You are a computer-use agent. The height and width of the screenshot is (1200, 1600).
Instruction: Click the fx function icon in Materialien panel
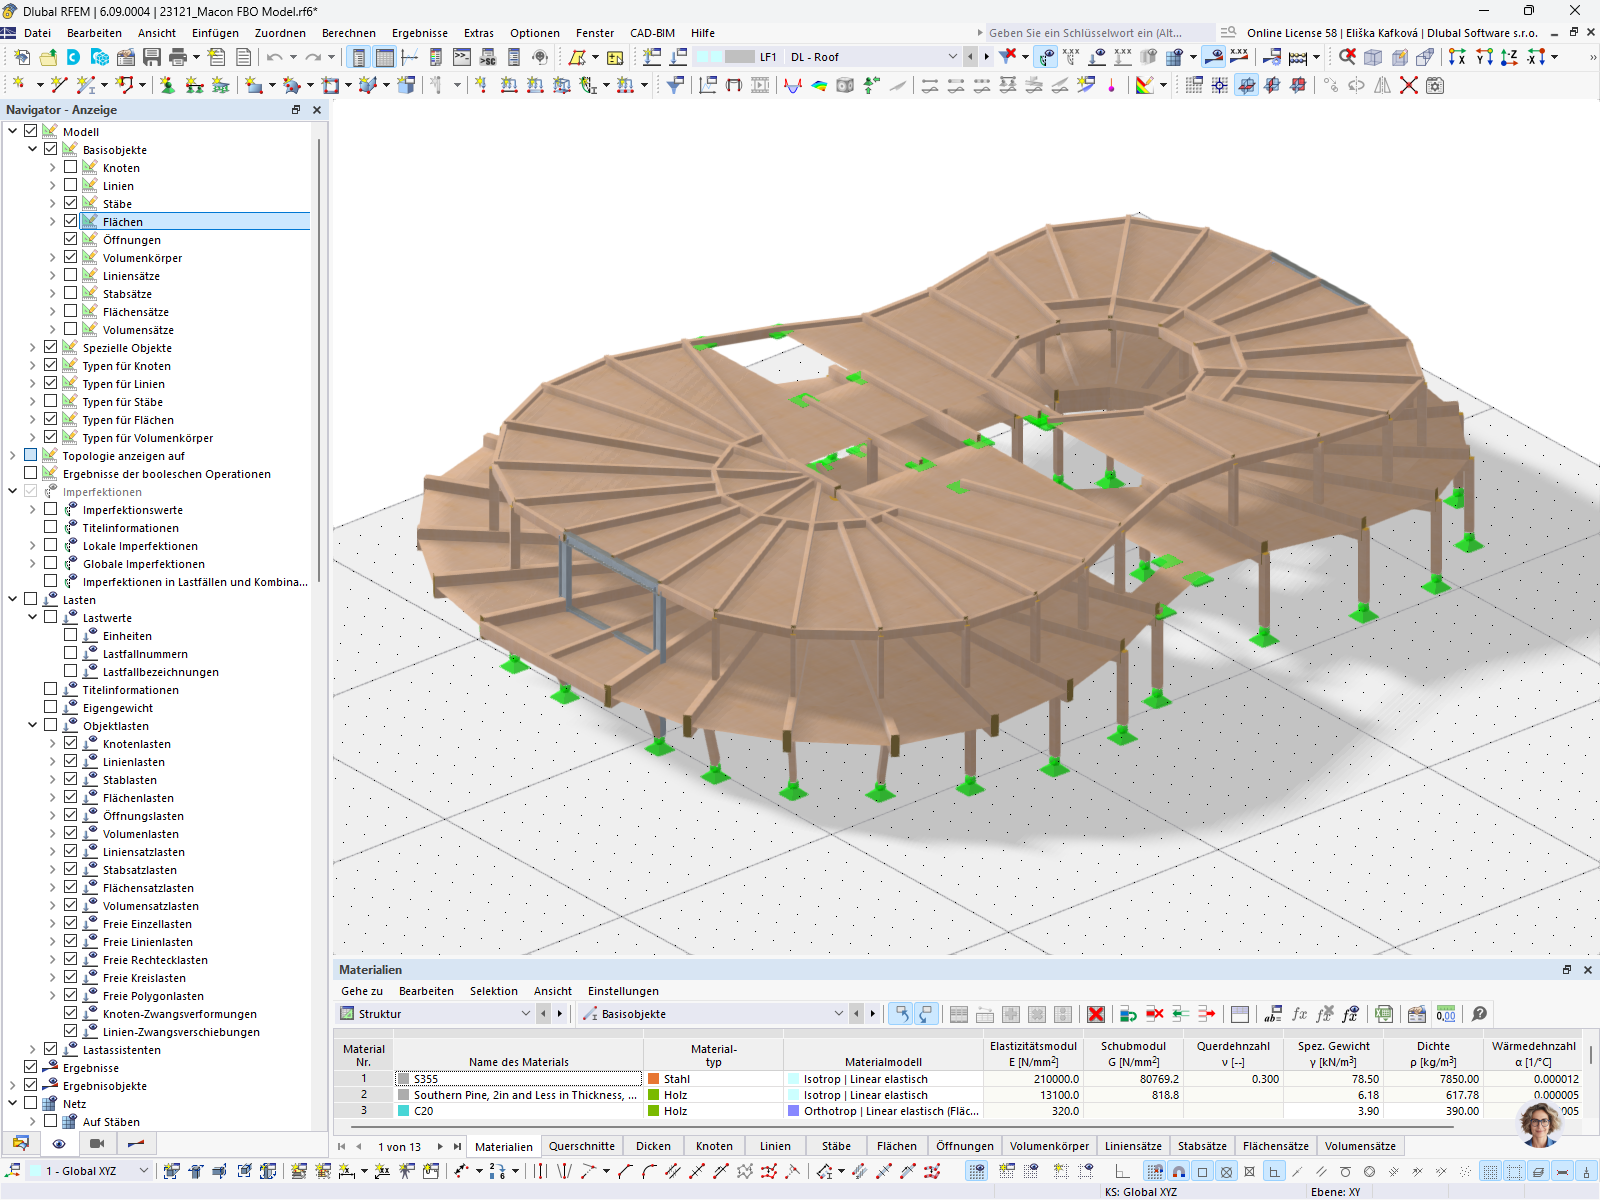tap(1299, 1014)
